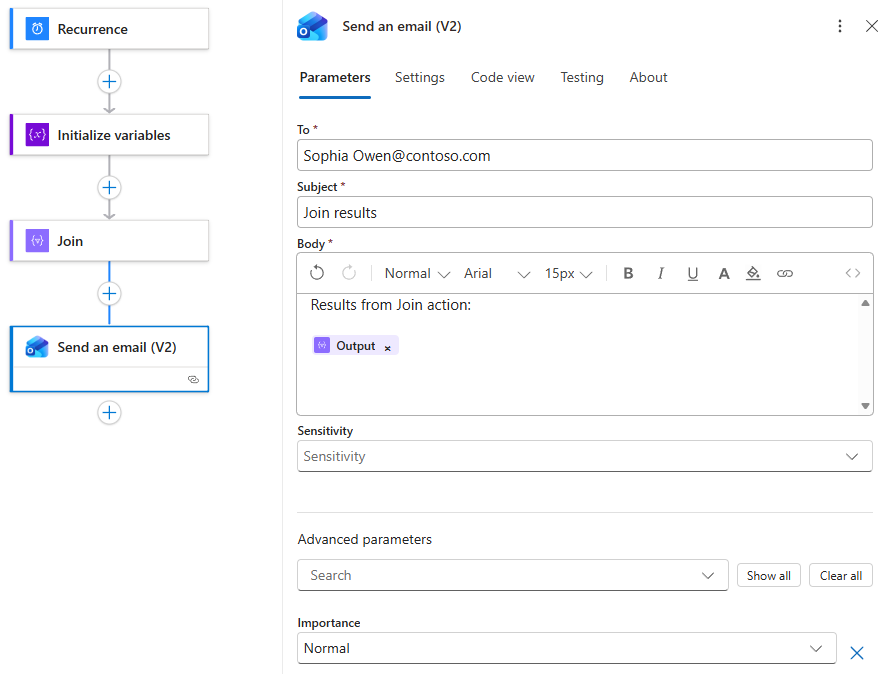Image resolution: width=883 pixels, height=674 pixels.
Task: Toggle bold formatting in body editor
Action: pyautogui.click(x=628, y=273)
